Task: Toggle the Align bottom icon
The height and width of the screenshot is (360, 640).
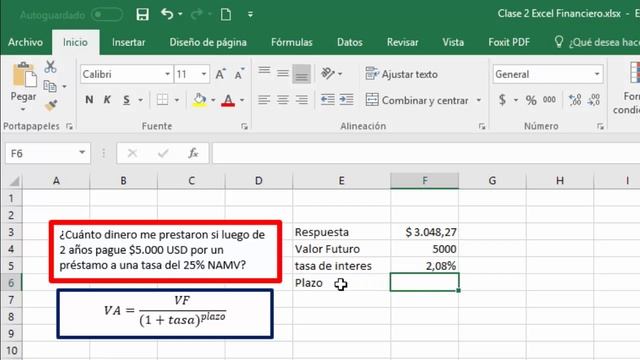Action: (x=302, y=74)
